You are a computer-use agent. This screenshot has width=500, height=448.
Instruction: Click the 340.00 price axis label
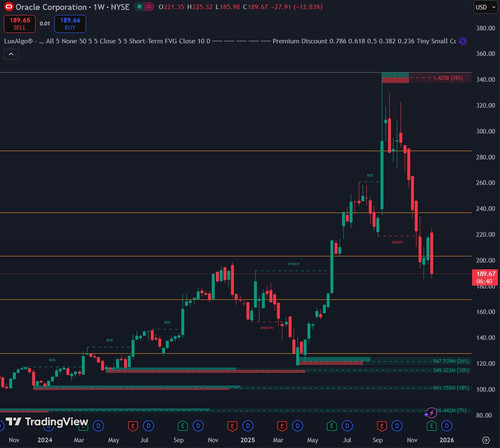(485, 79)
